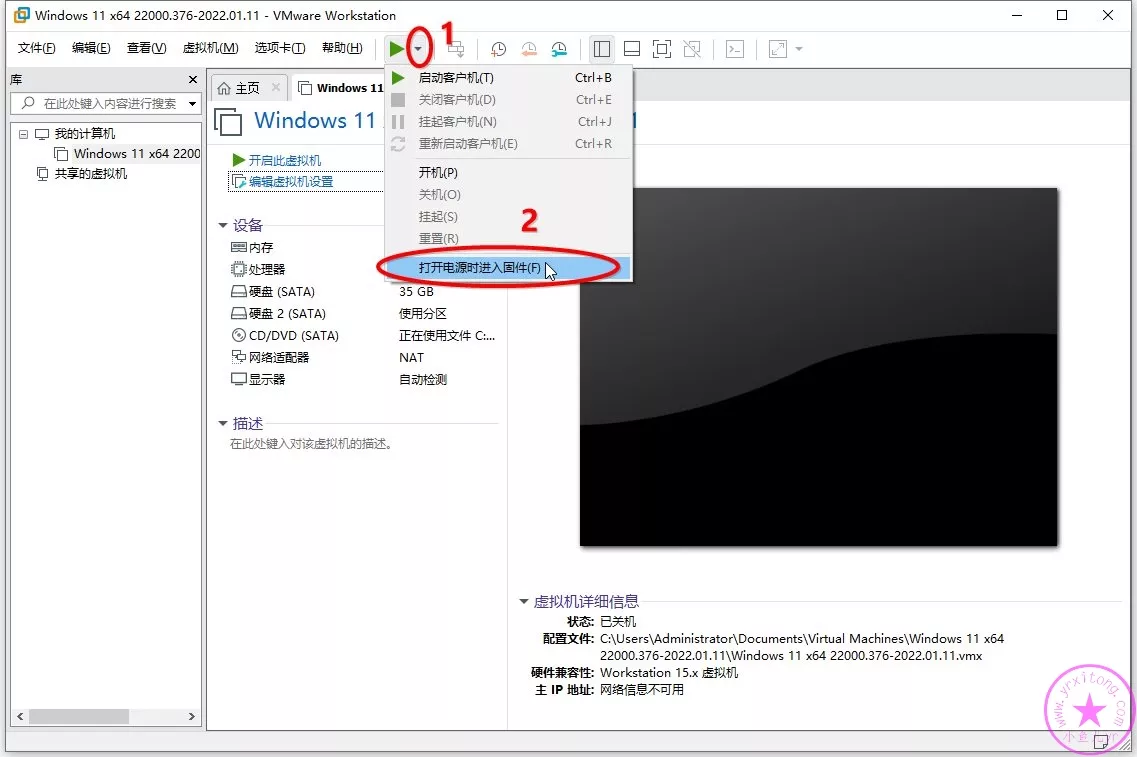Close the library panel with X
1137x757 pixels.
tap(193, 80)
